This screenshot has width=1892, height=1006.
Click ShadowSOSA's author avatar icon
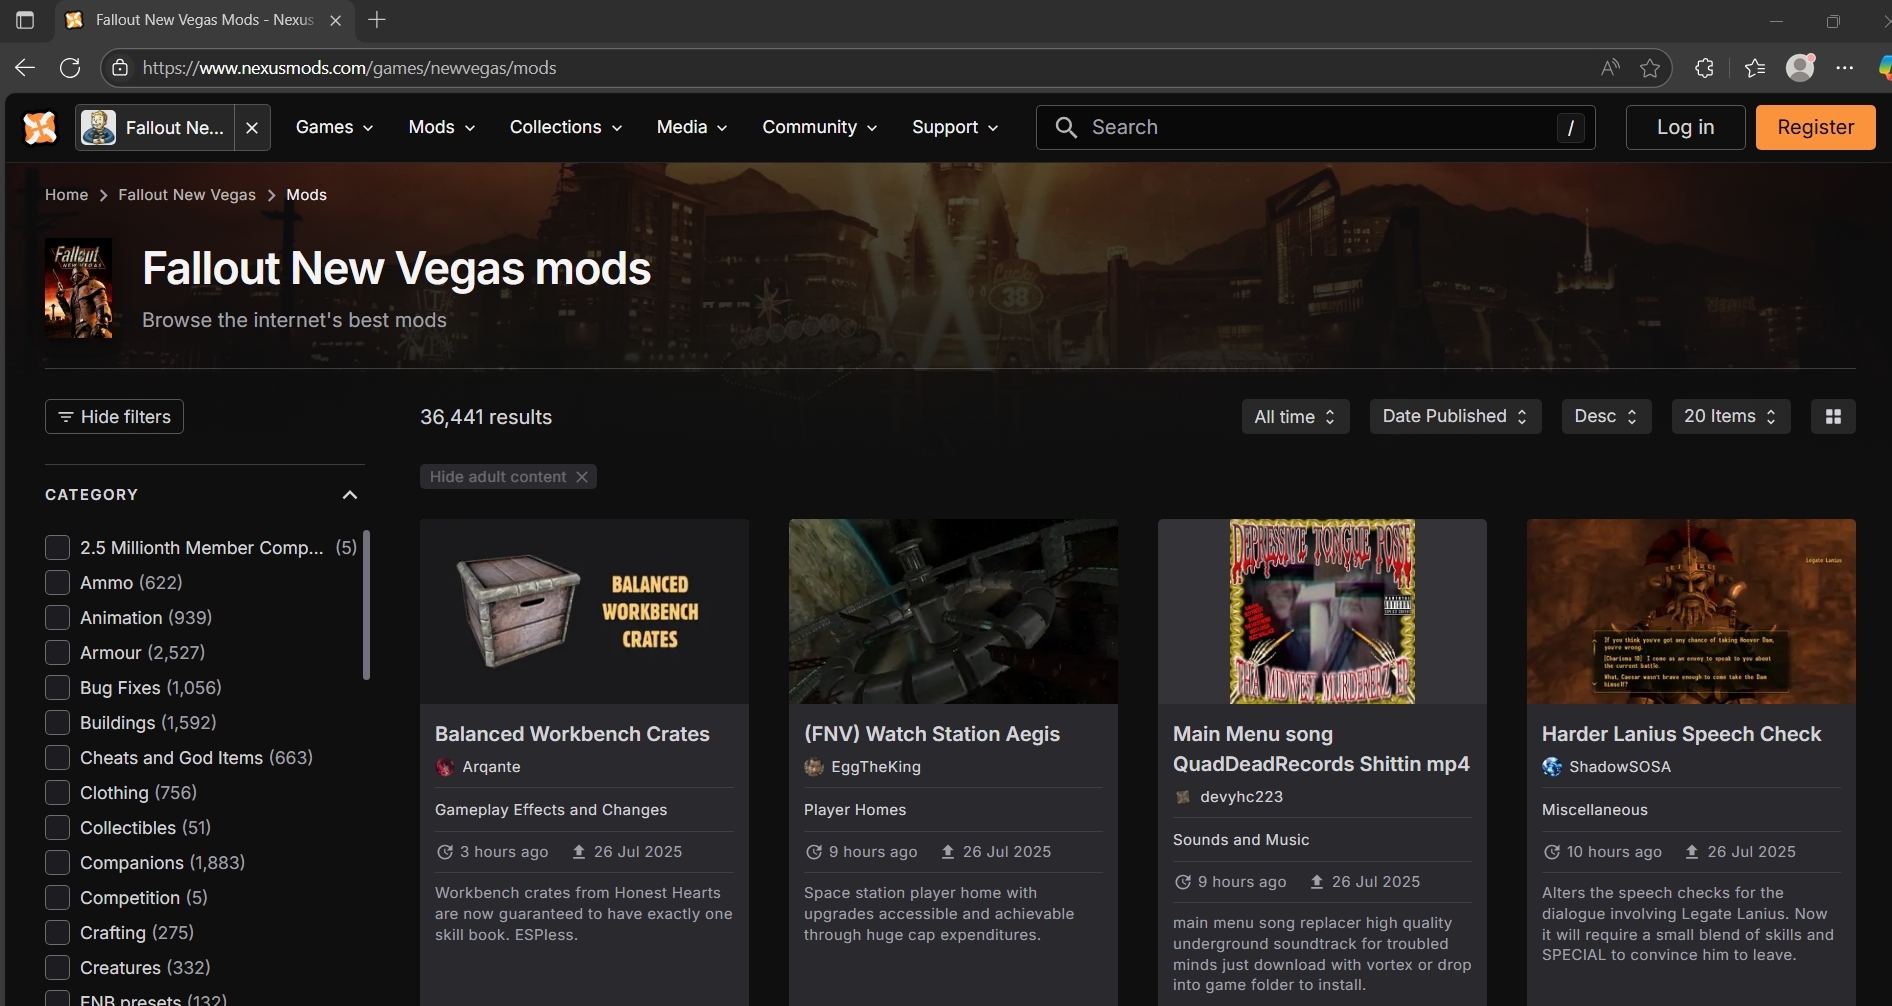pos(1552,767)
